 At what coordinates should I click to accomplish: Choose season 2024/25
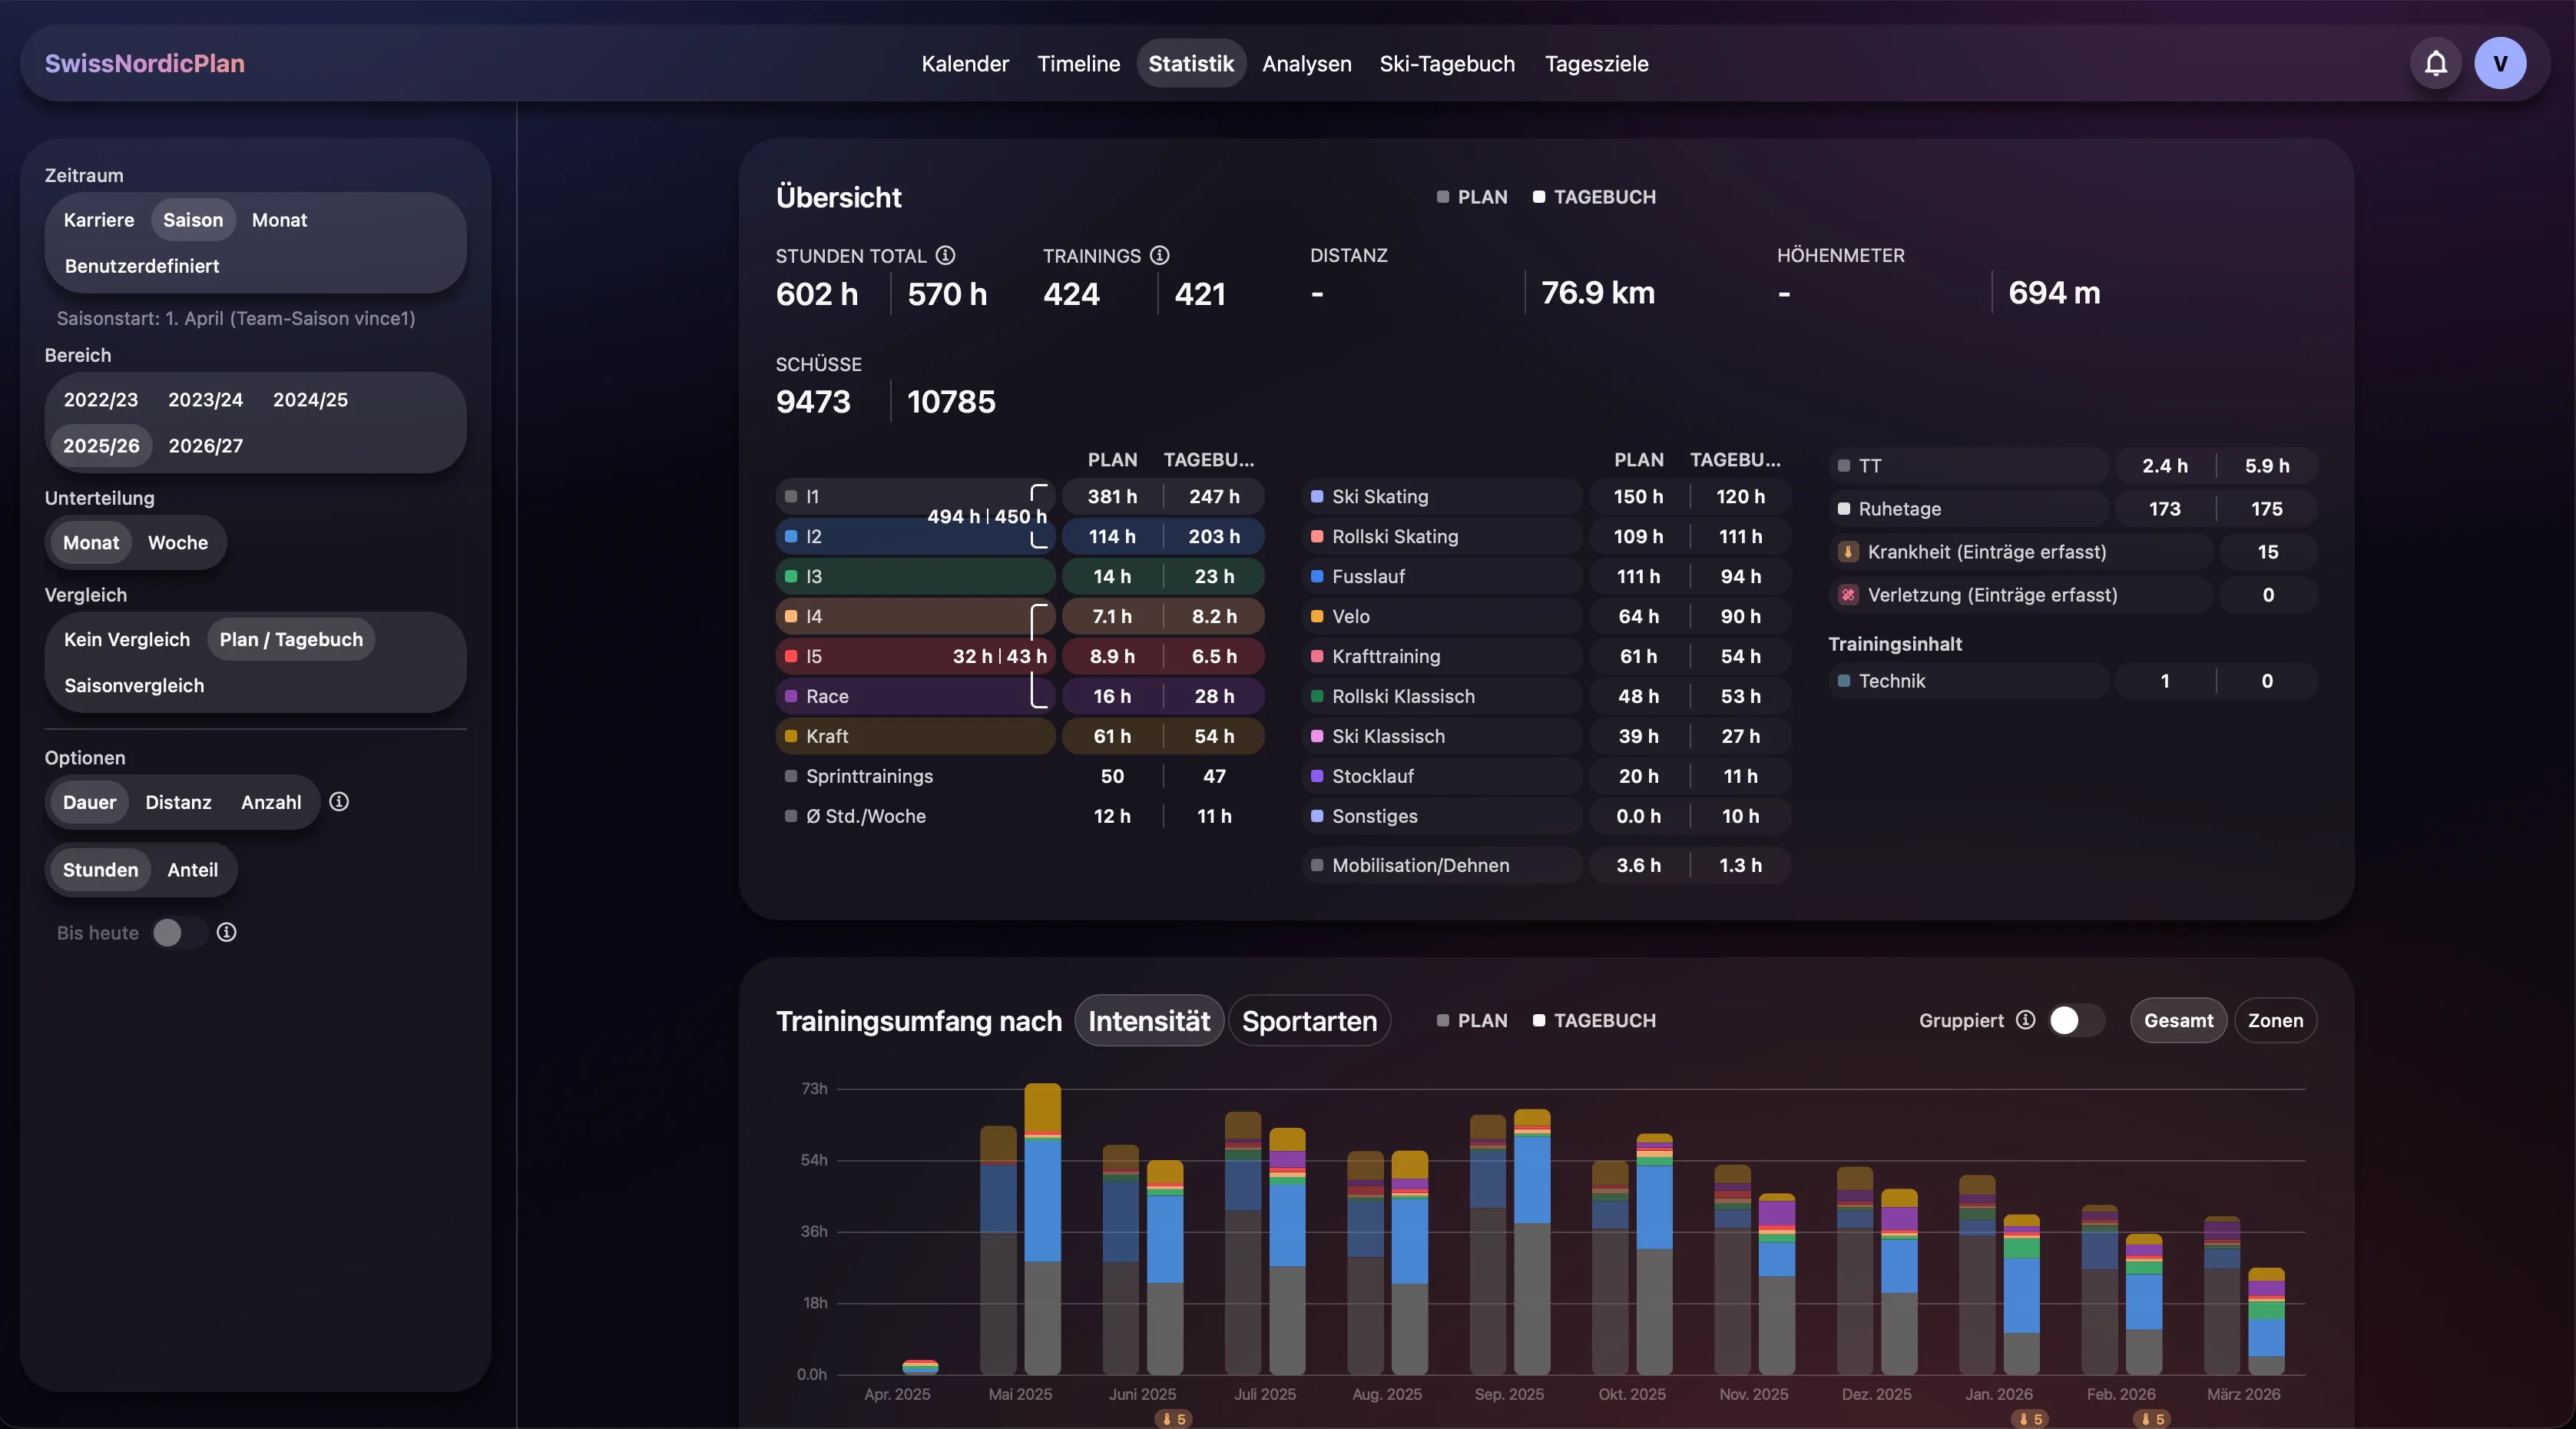[x=310, y=400]
